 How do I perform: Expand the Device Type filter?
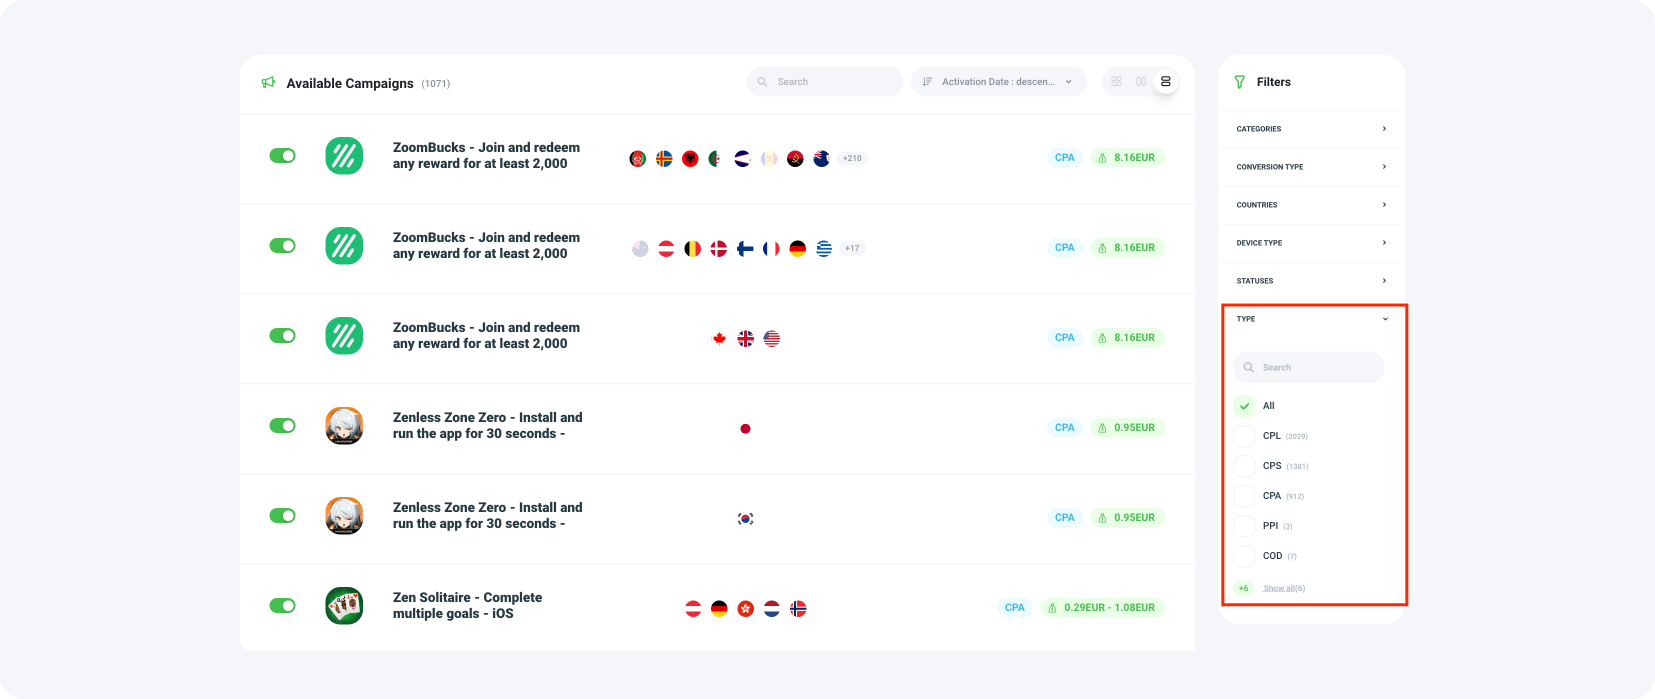click(x=1311, y=243)
